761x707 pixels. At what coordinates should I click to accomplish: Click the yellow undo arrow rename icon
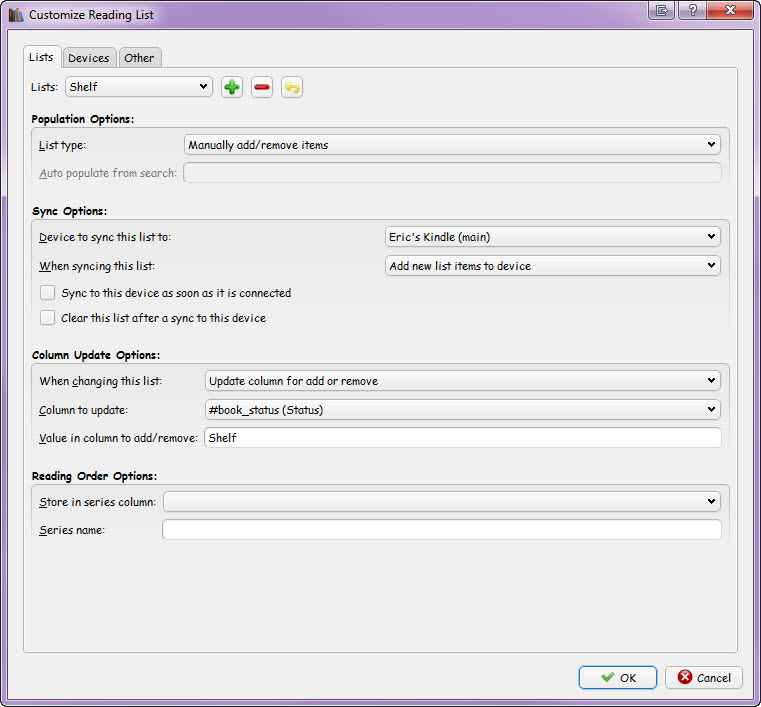292,87
